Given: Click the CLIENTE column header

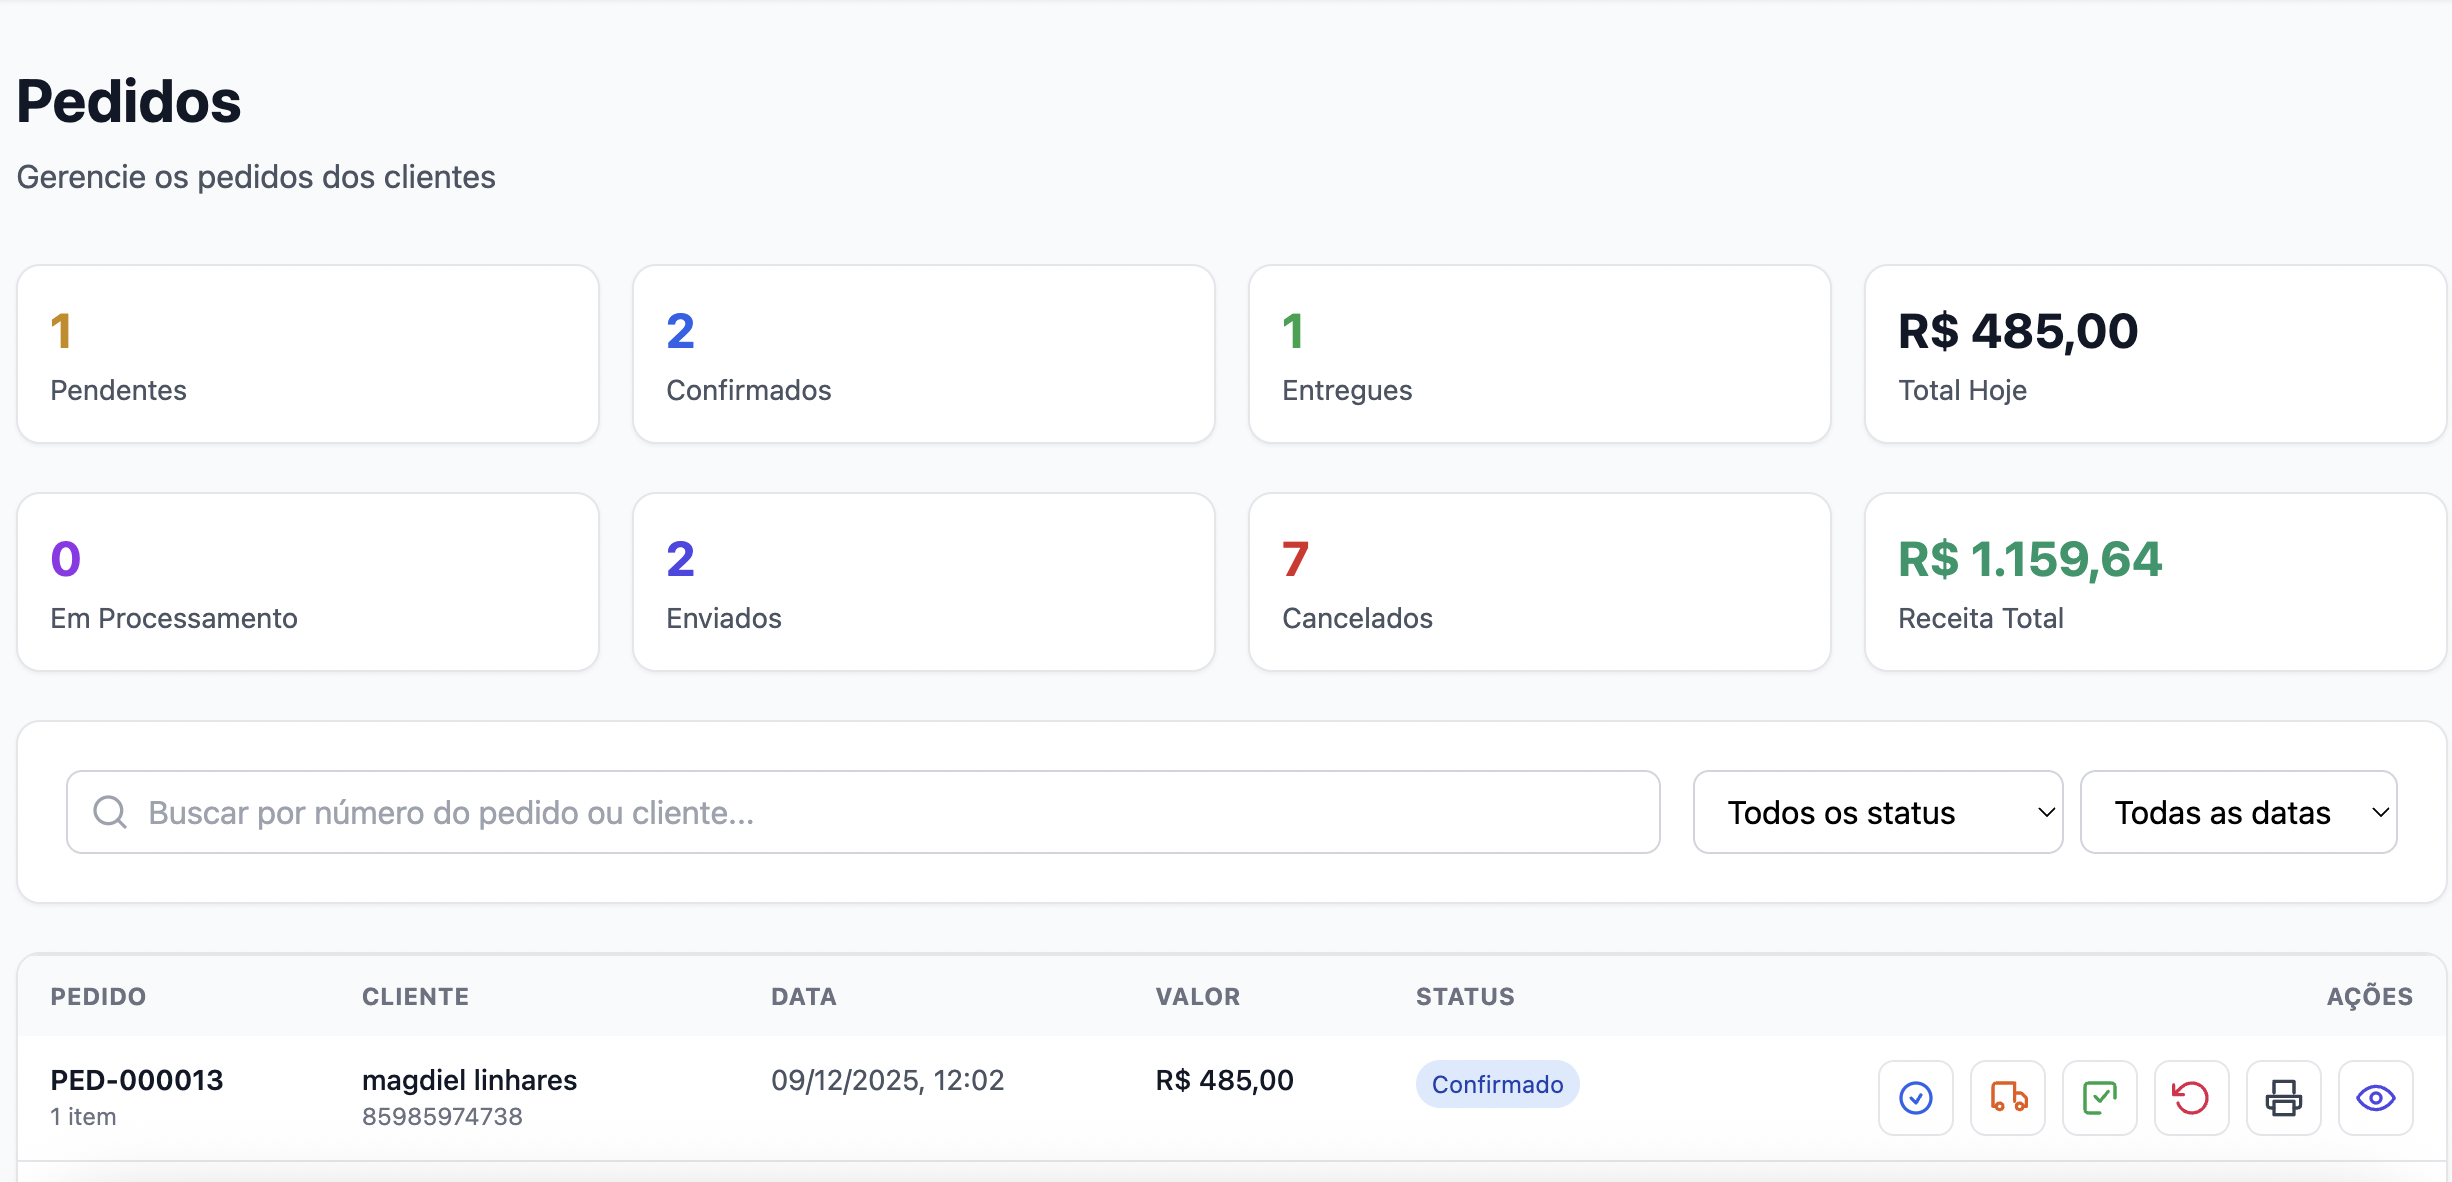Looking at the screenshot, I should coord(415,996).
